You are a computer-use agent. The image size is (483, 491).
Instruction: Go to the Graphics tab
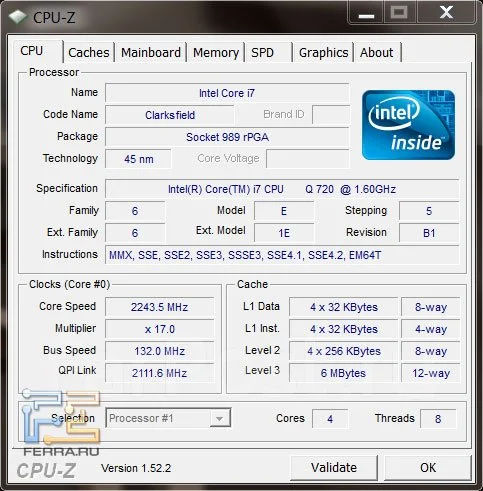tap(323, 53)
